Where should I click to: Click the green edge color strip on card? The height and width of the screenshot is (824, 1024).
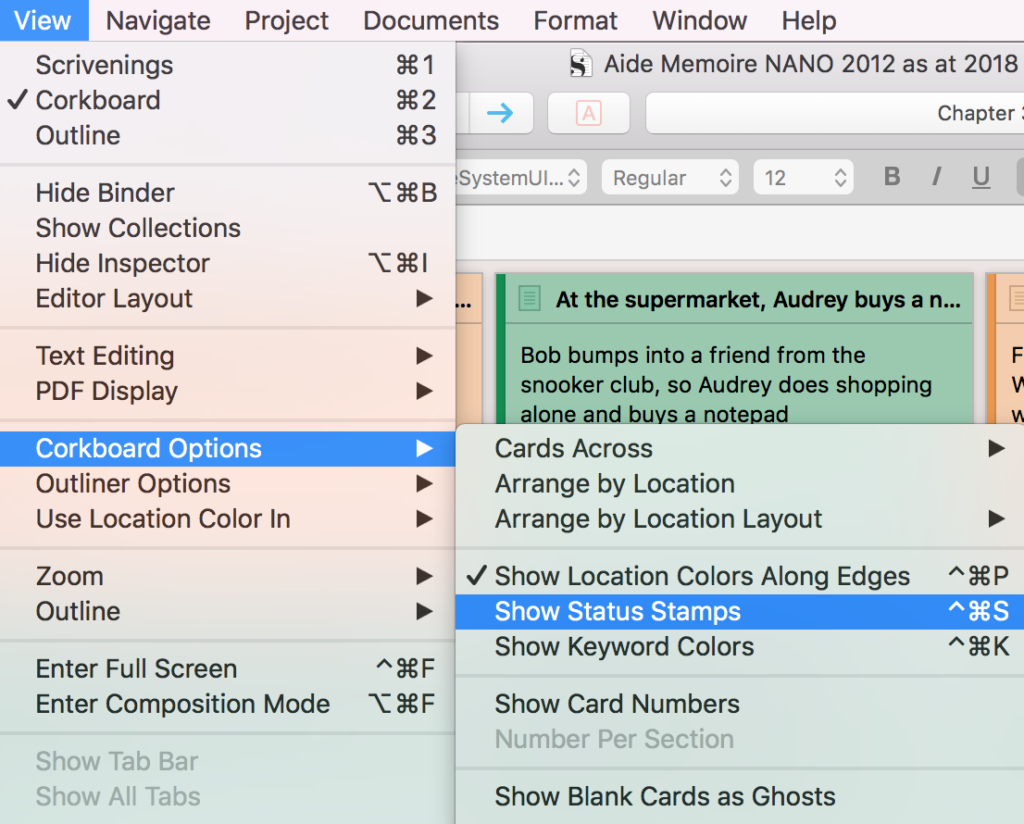click(x=501, y=350)
